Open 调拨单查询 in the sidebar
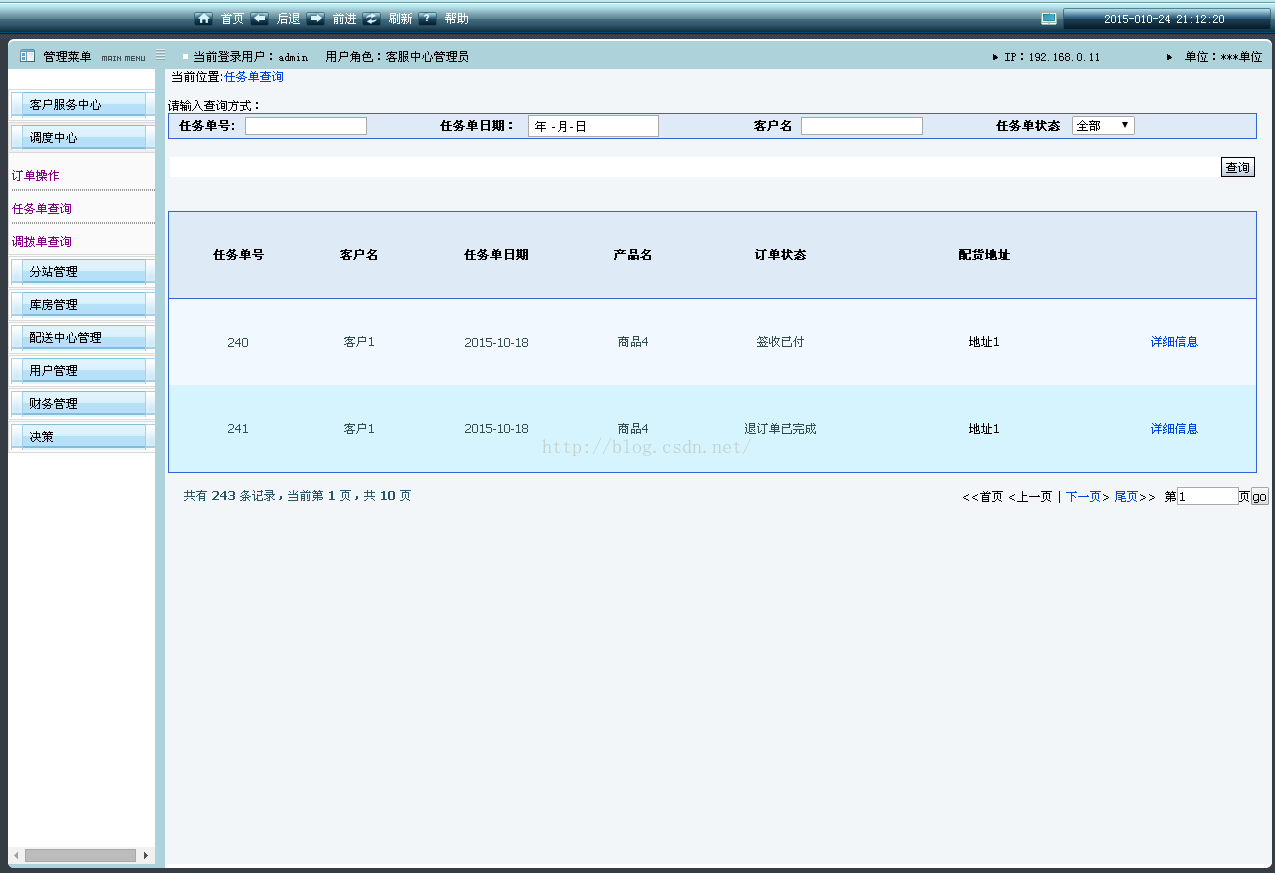1275x873 pixels. click(x=41, y=242)
